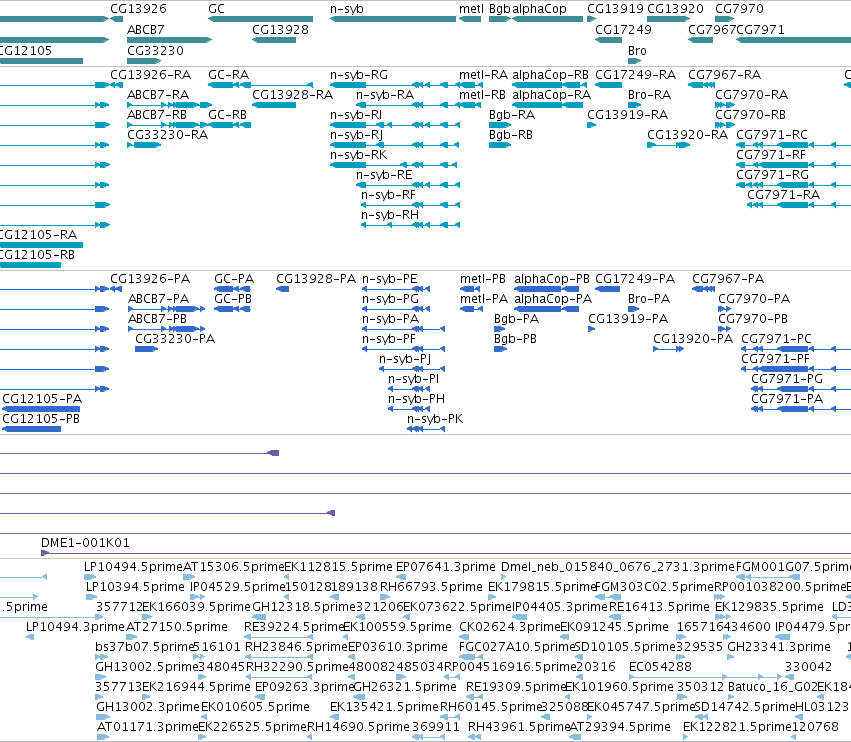
Task: Click transcript n-syb-RG
Action: 359,74
